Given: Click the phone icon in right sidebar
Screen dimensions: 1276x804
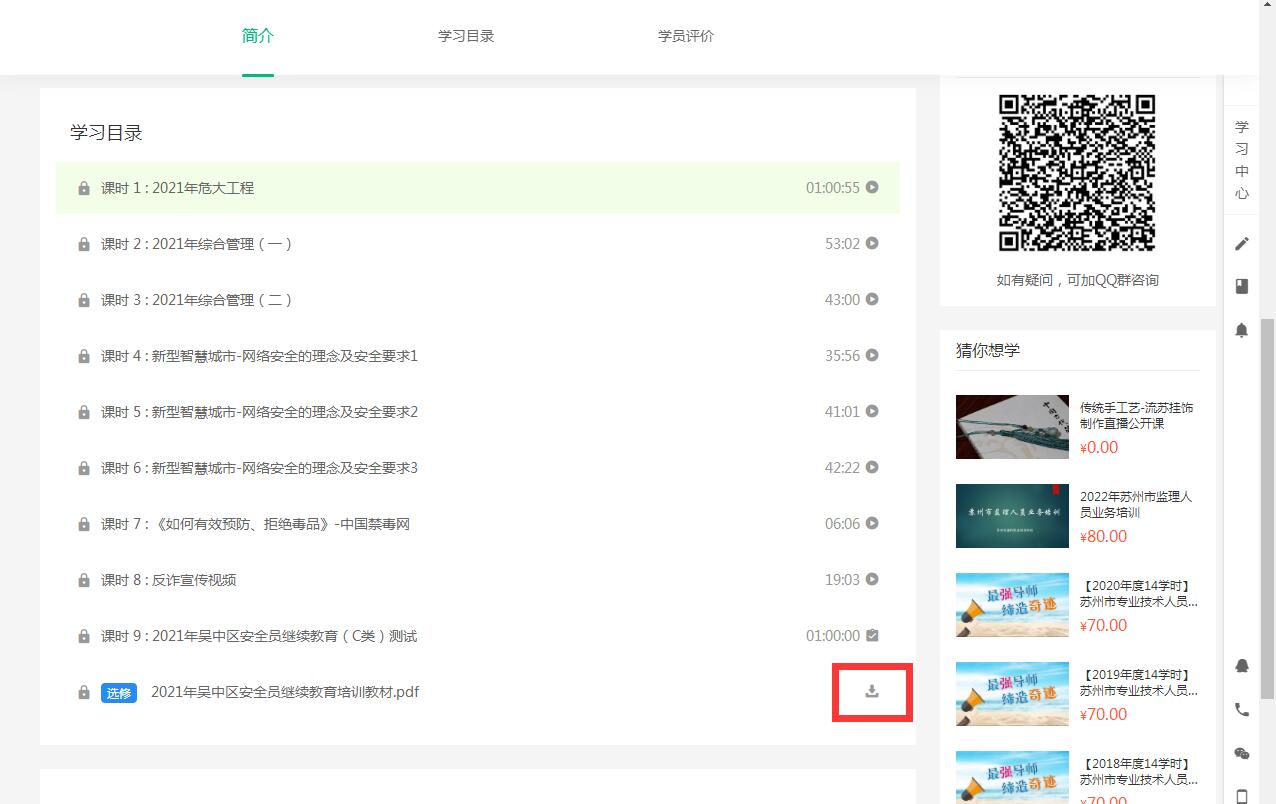Looking at the screenshot, I should (x=1242, y=710).
